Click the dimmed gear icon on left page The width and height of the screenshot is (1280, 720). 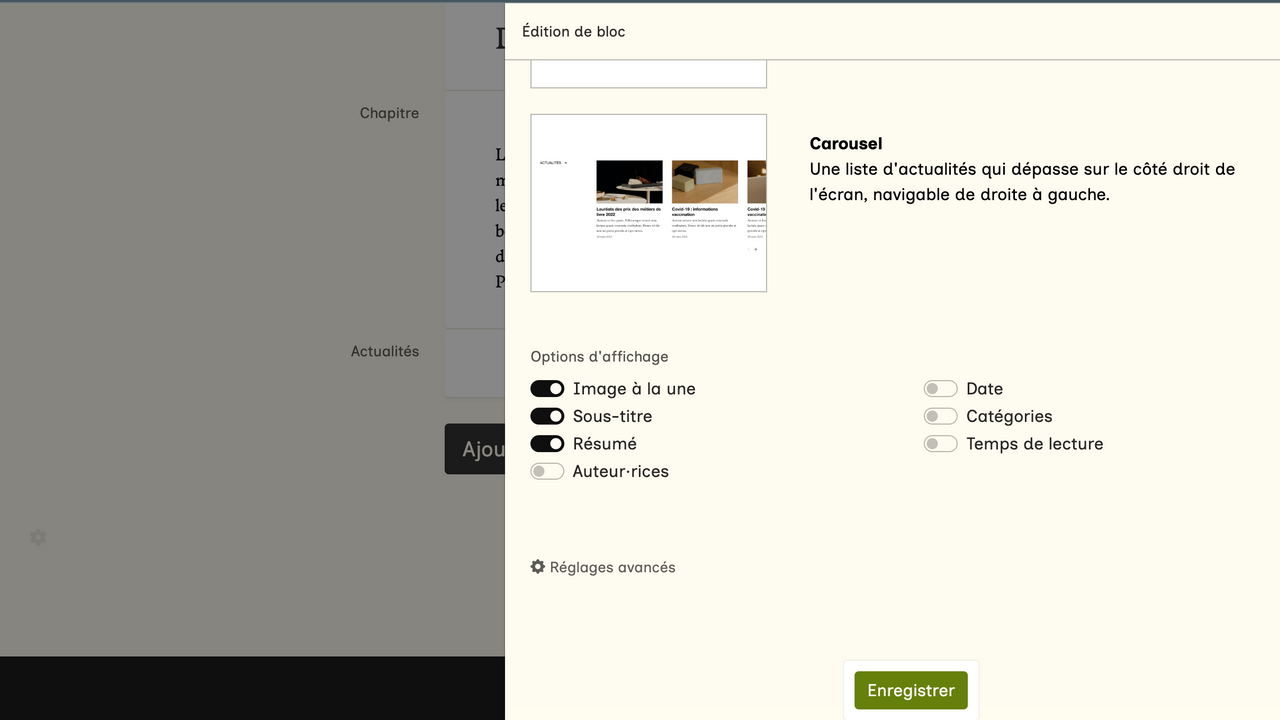pos(38,538)
